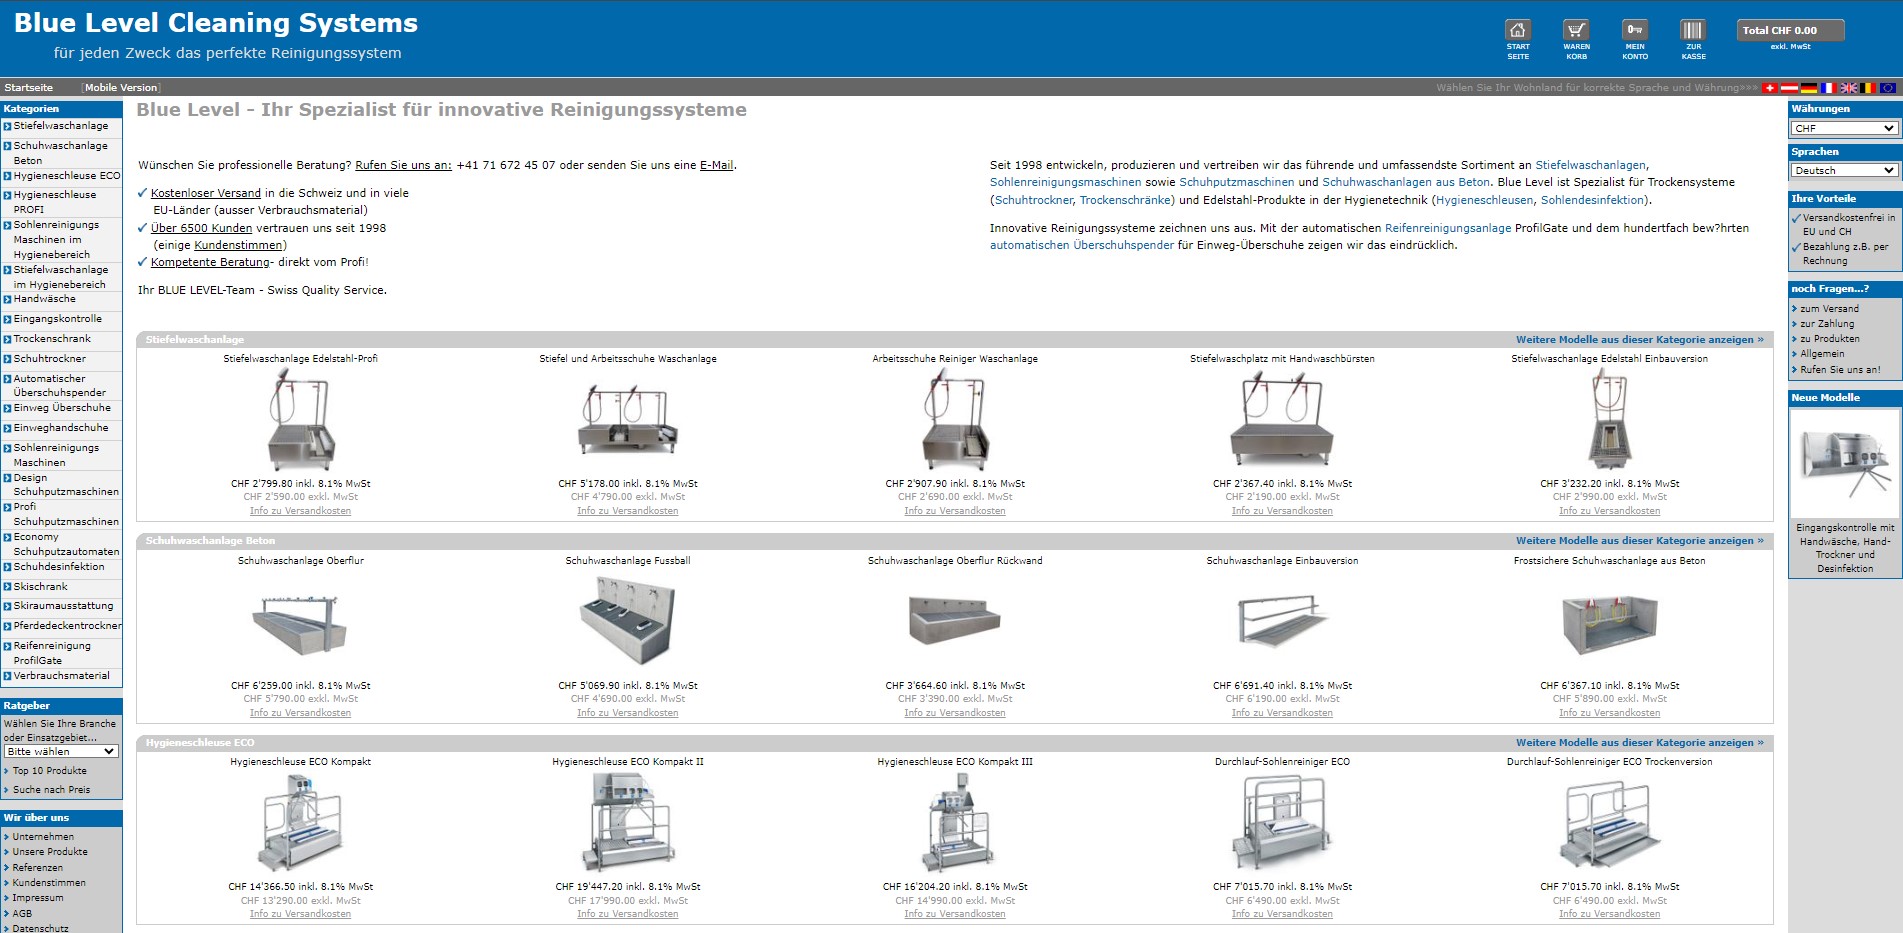Click the E-Mail contact link
Screen dimensions: 1903x933
716,166
